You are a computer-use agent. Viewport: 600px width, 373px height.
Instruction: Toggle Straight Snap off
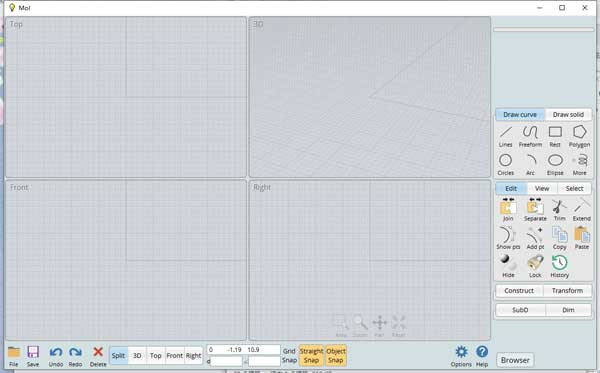[x=311, y=355]
